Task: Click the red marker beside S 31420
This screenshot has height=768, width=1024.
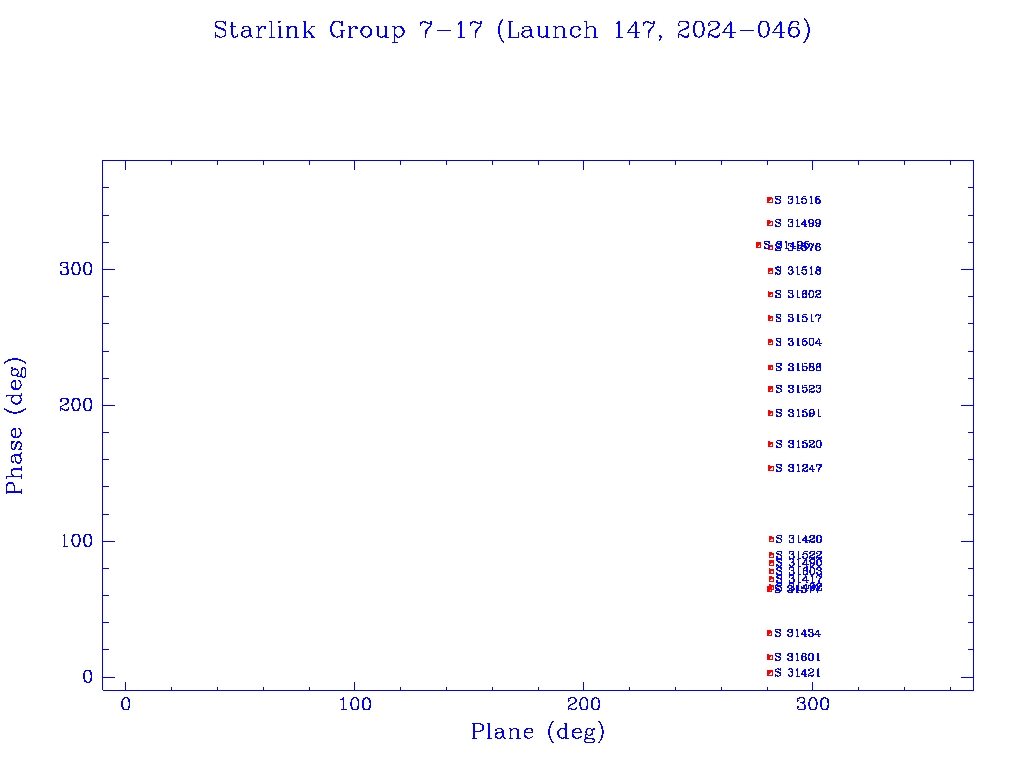Action: [x=771, y=539]
